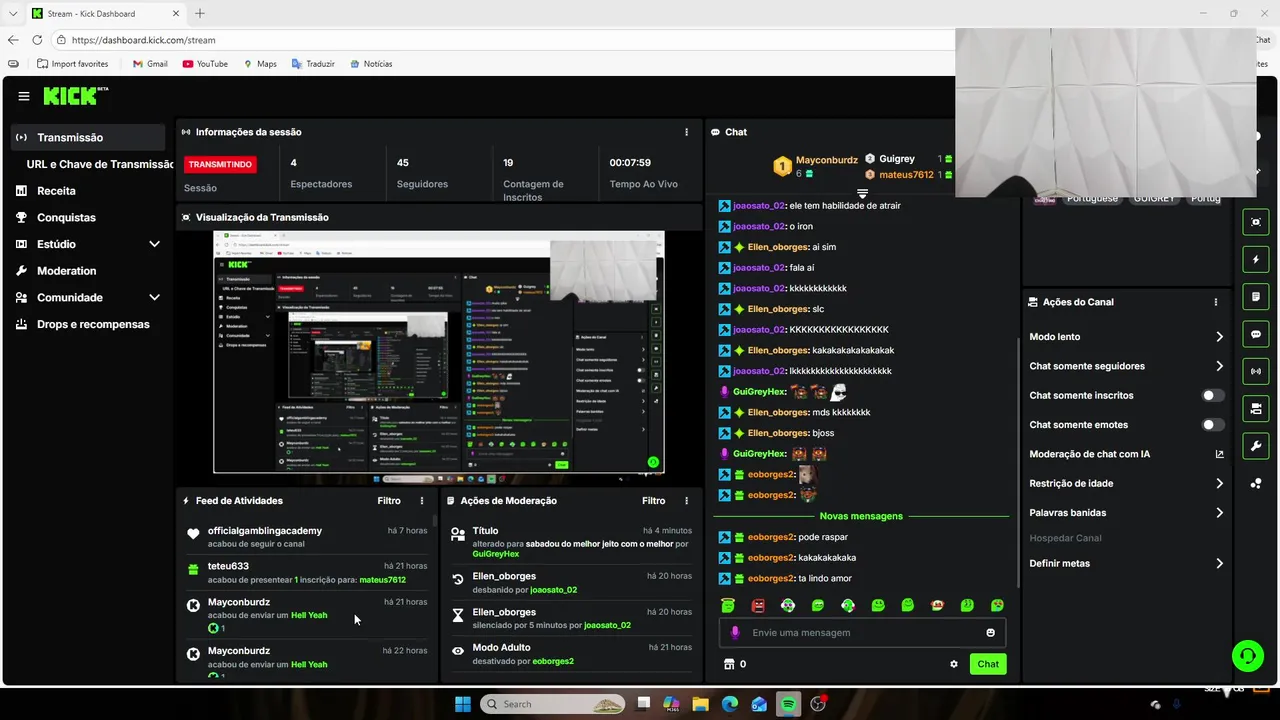
Task: Click the wrench icon in right rail
Action: (1256, 445)
